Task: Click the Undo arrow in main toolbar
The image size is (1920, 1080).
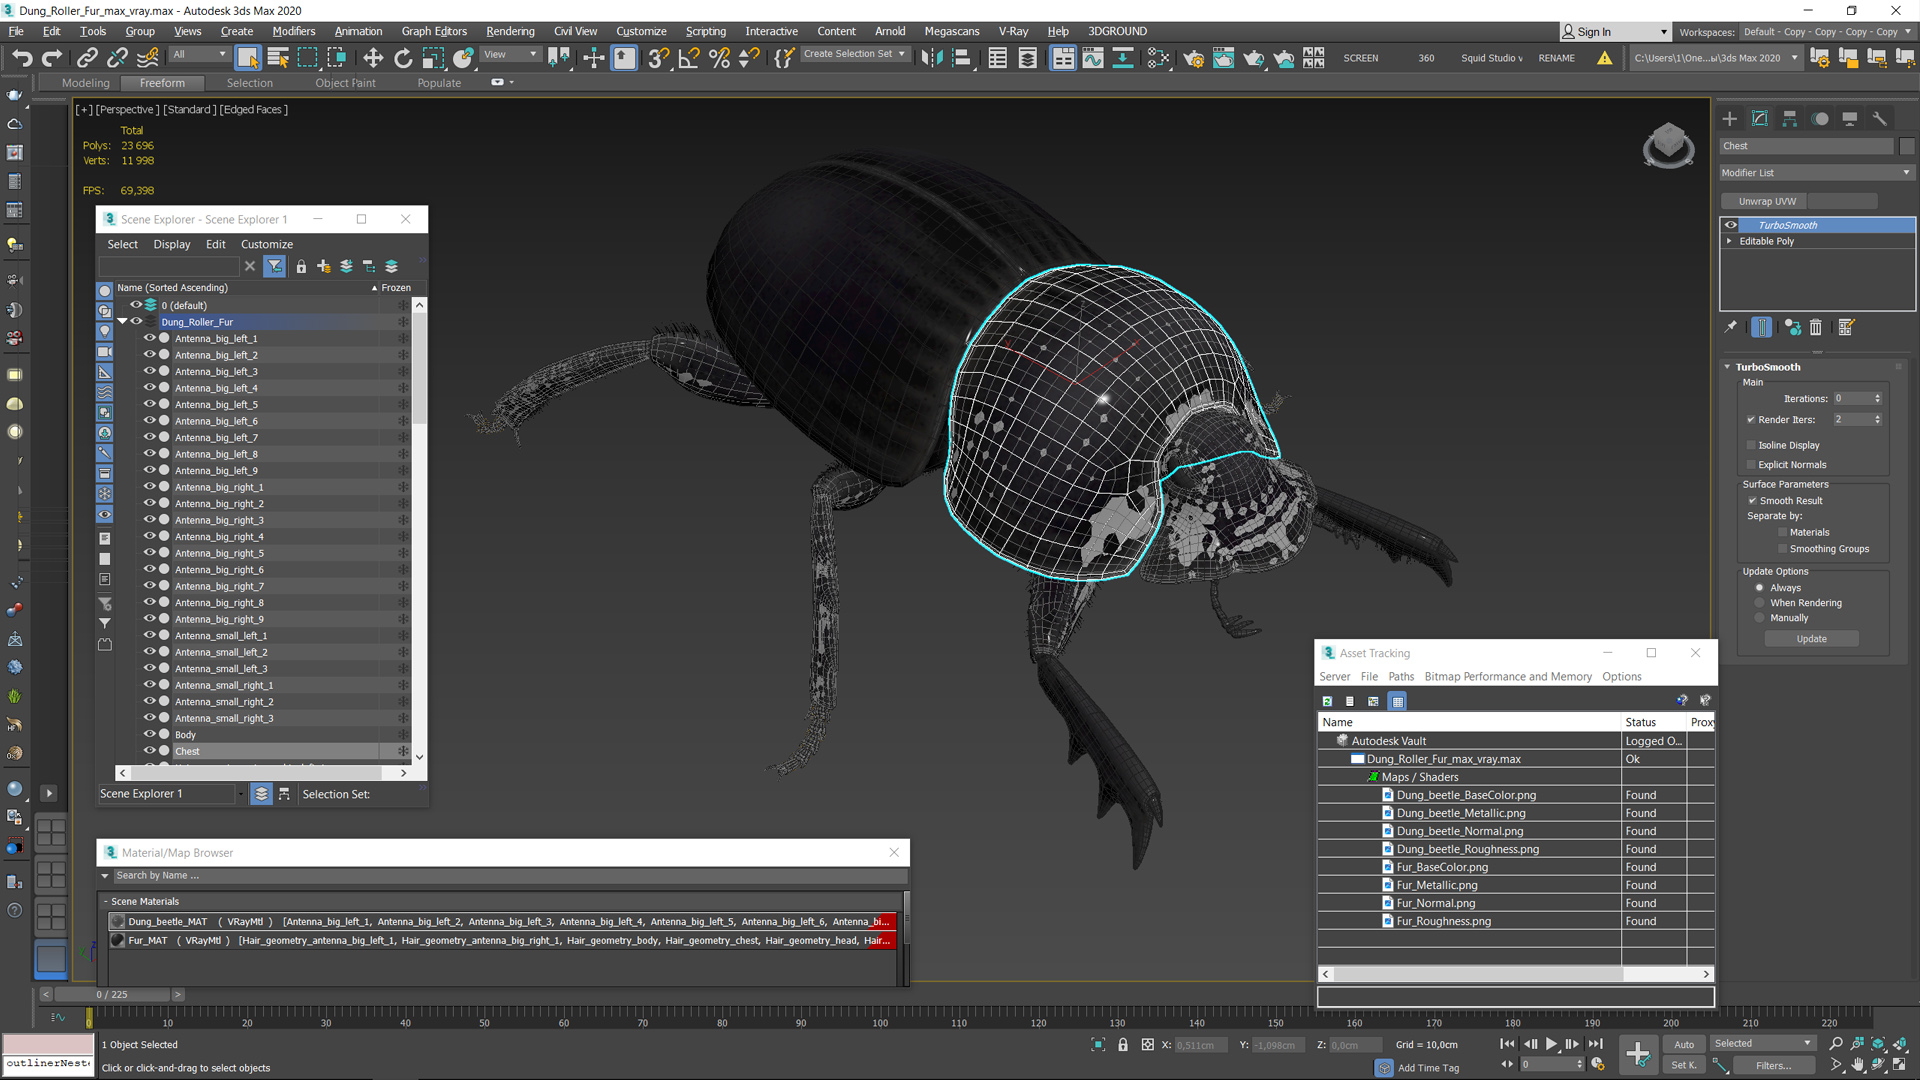Action: tap(22, 58)
